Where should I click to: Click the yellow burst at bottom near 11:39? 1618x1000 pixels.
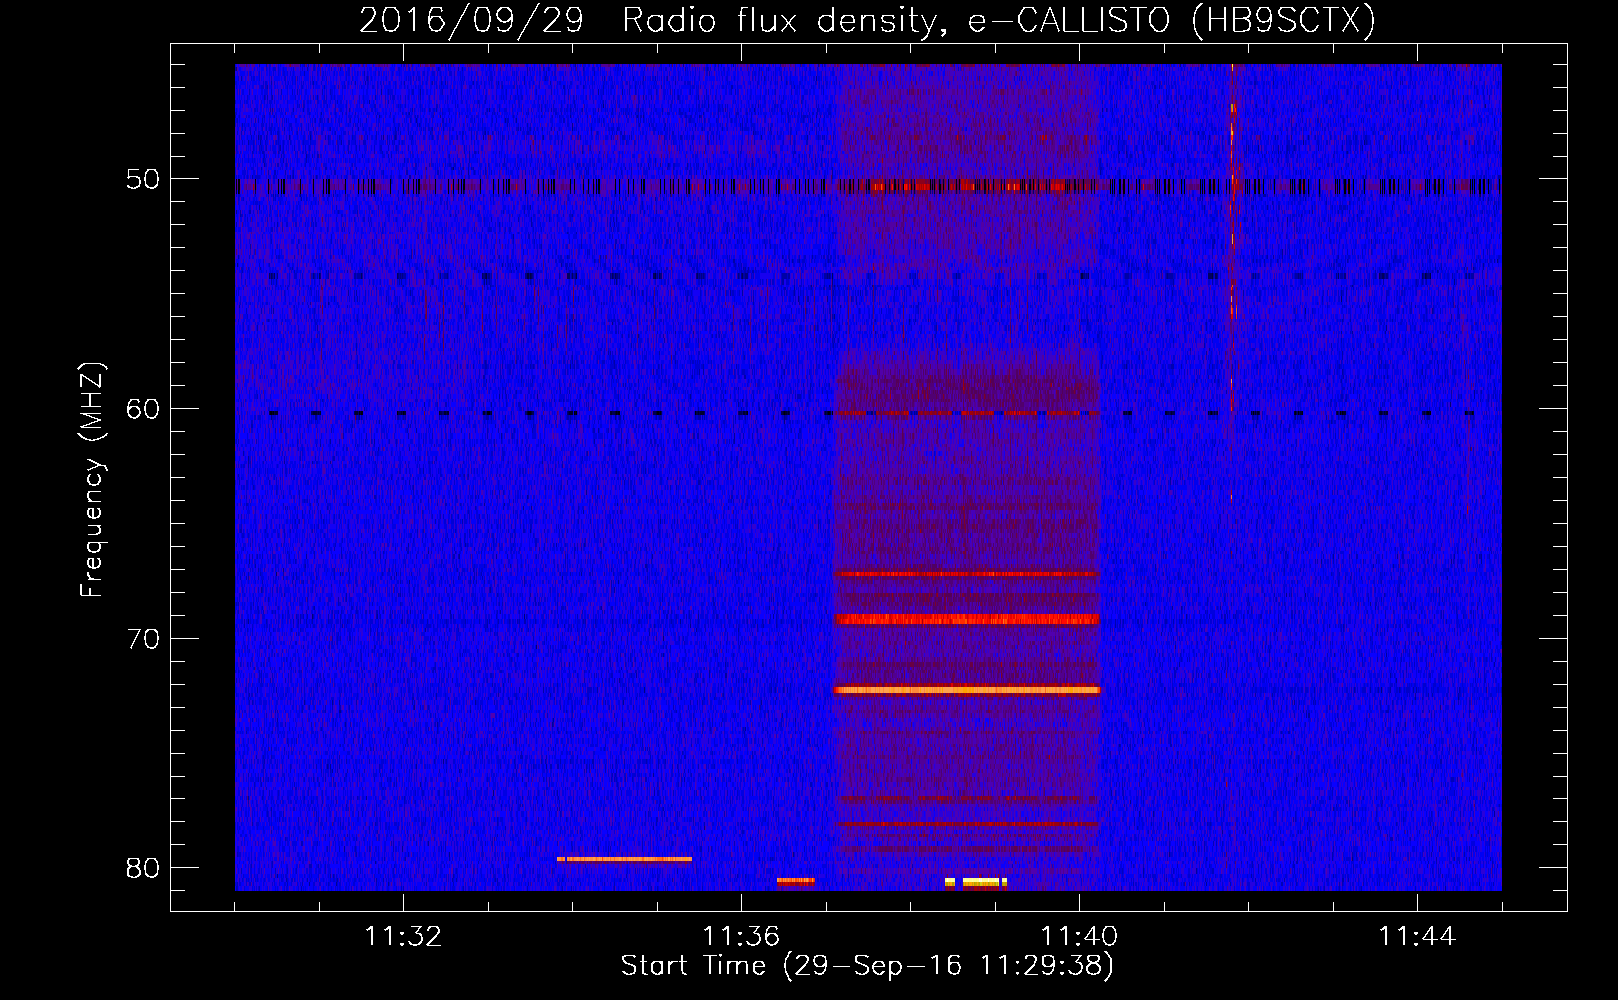[976, 882]
